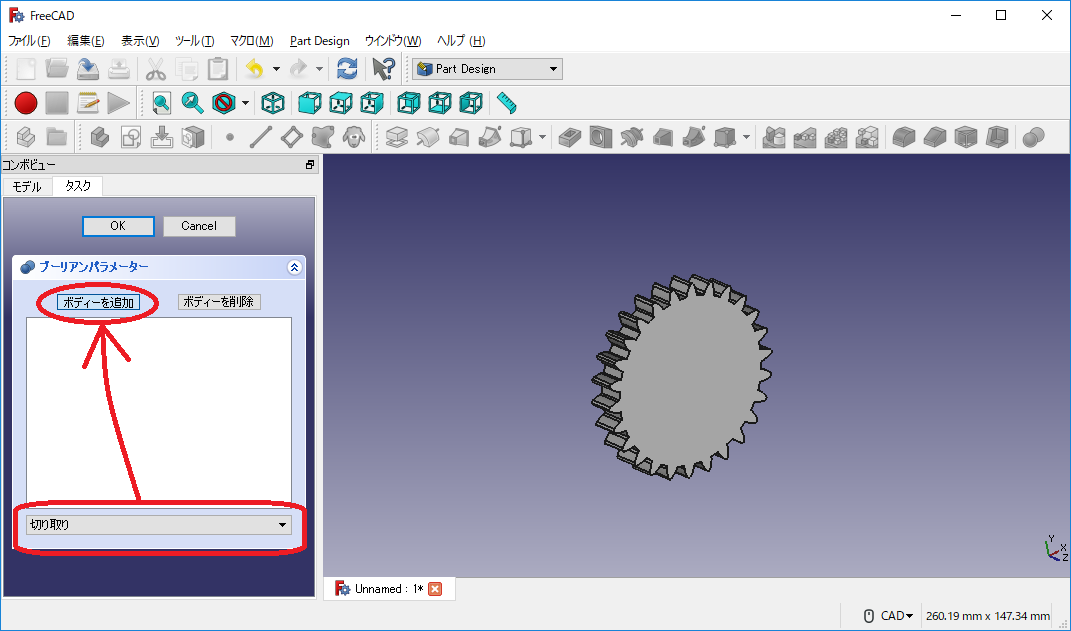Click the Paste clipboard icon
The height and width of the screenshot is (631, 1071).
(217, 69)
